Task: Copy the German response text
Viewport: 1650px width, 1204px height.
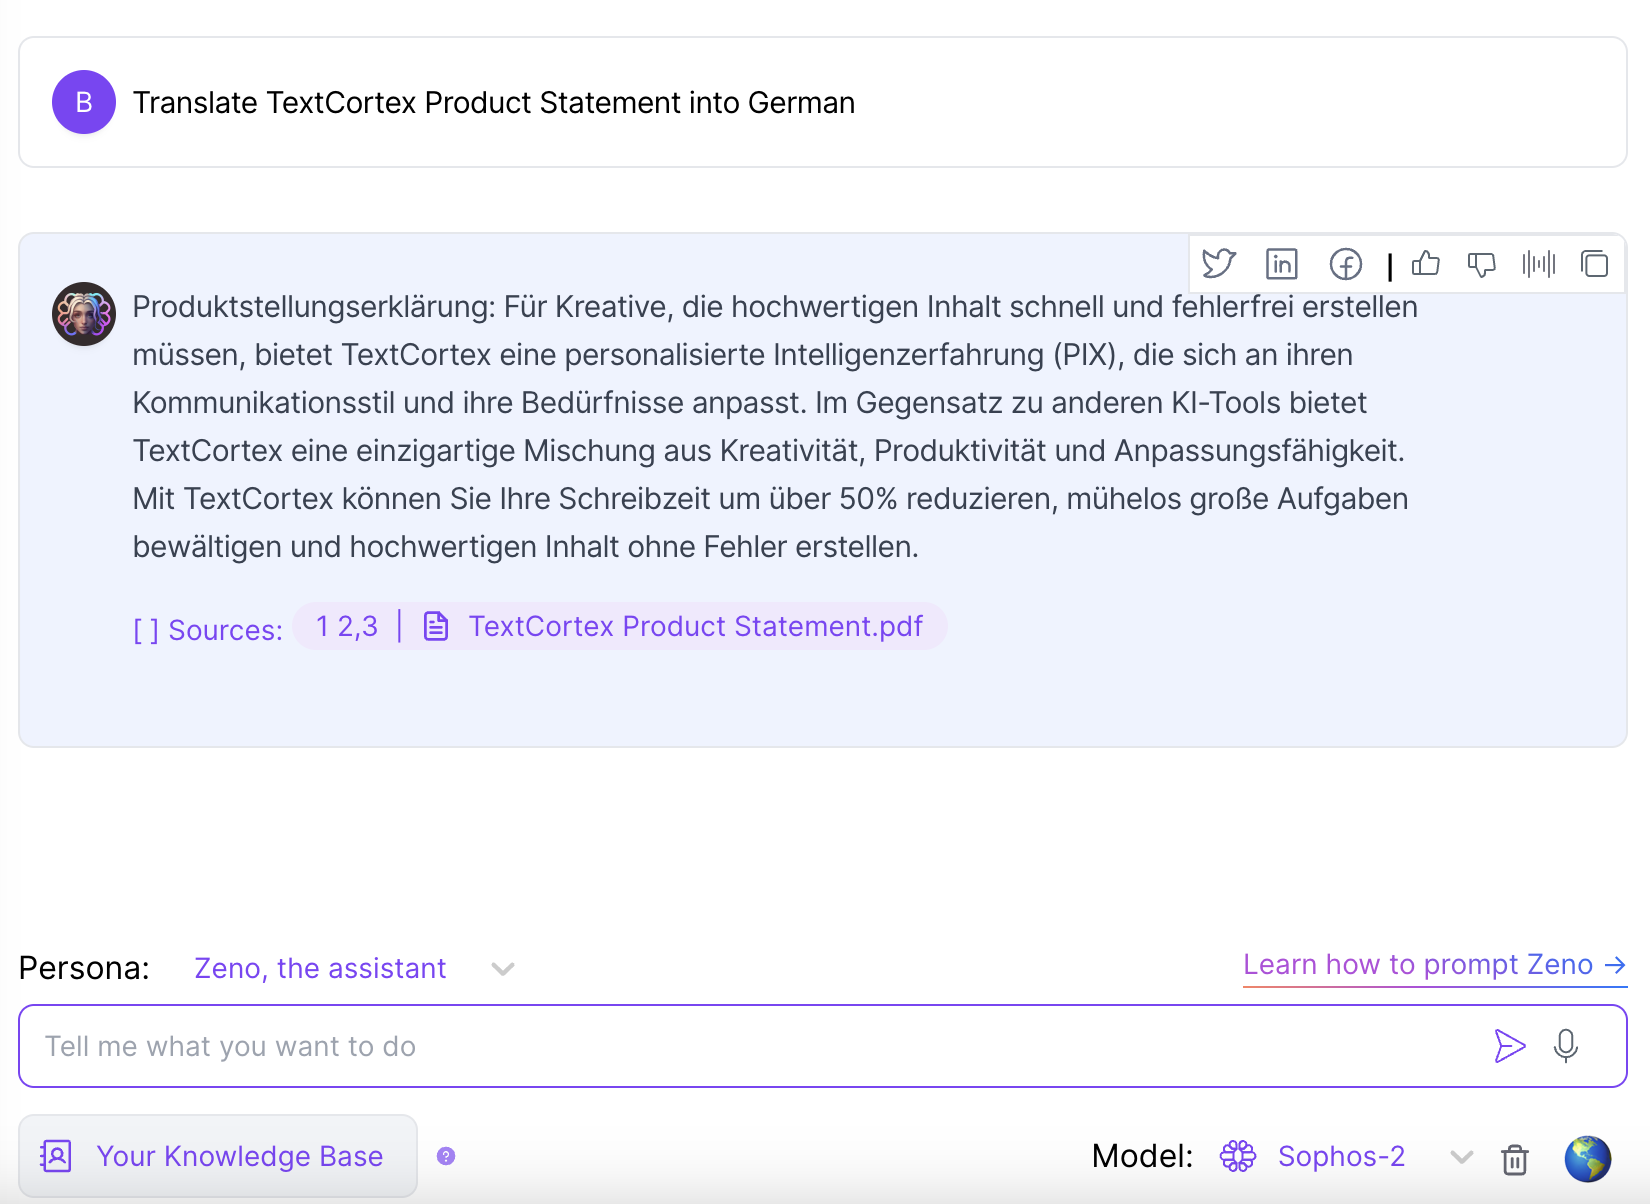Action: click(x=1595, y=264)
